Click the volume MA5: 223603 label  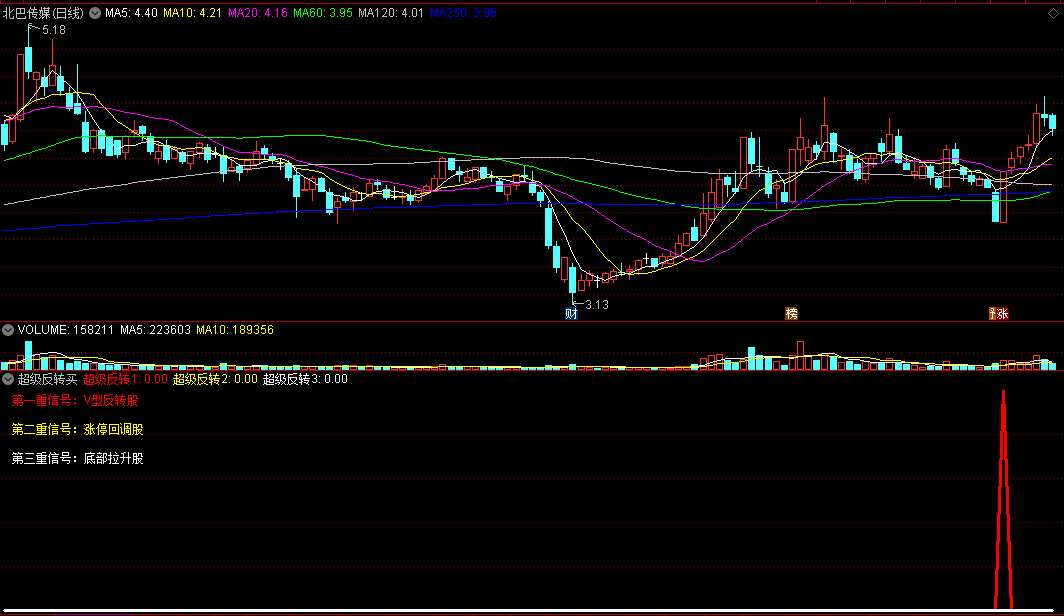[155, 330]
